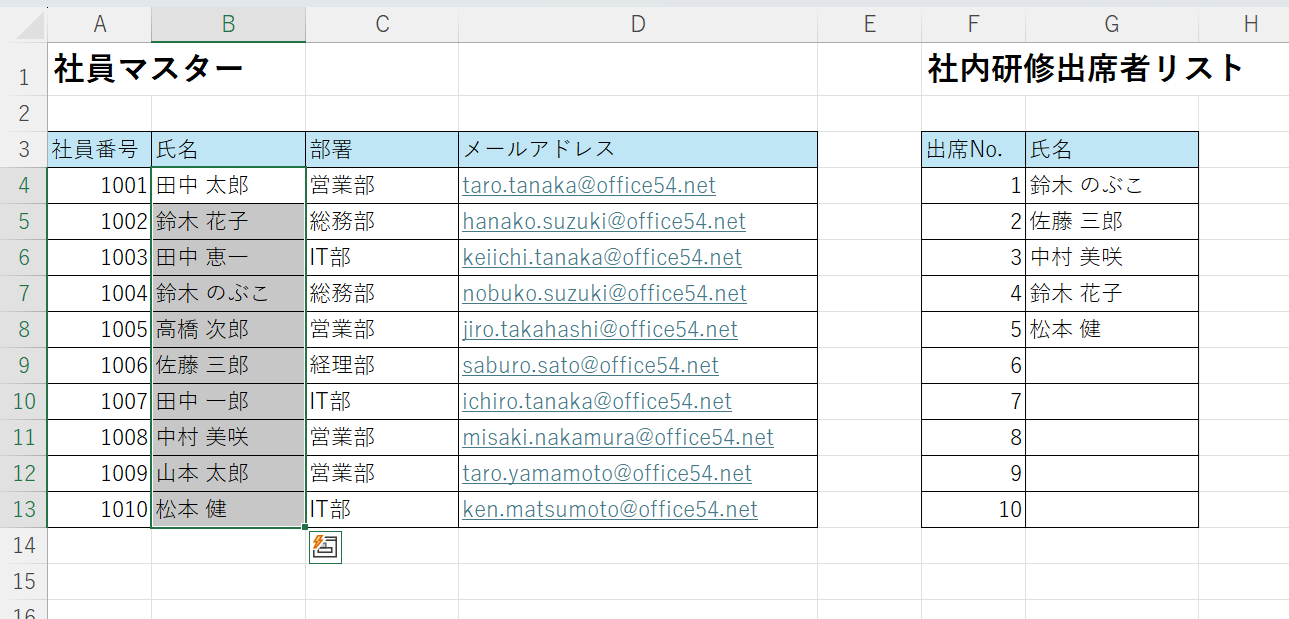
Task: Open the taro.yamamoto@office54.net email link
Action: point(607,474)
